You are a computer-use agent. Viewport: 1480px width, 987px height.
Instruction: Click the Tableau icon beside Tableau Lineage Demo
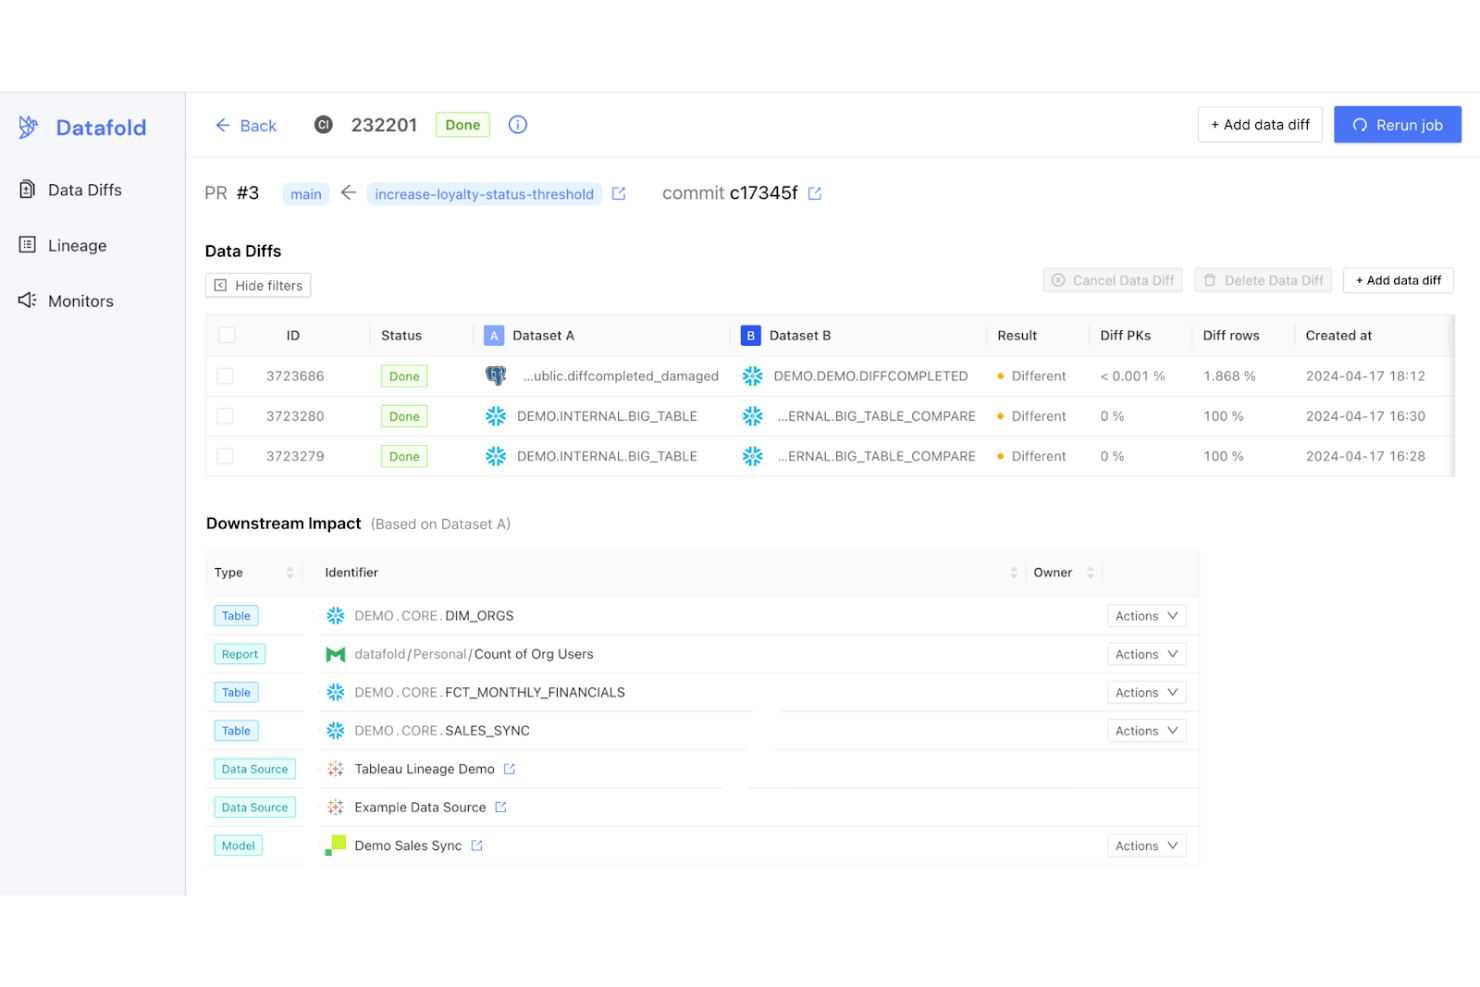point(334,768)
